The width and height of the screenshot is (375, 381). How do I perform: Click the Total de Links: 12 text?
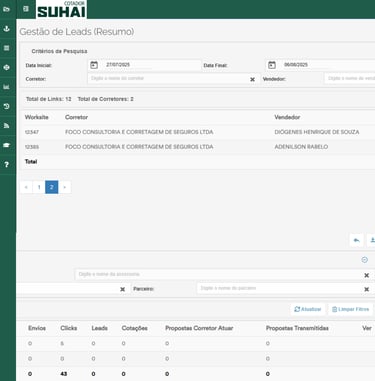[49, 99]
